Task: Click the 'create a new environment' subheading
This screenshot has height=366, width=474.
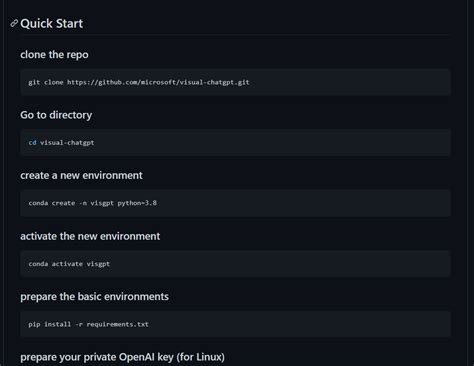Action: (81, 175)
